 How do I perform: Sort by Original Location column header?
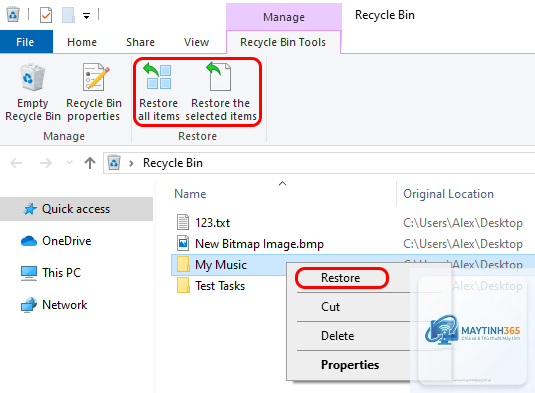click(448, 194)
